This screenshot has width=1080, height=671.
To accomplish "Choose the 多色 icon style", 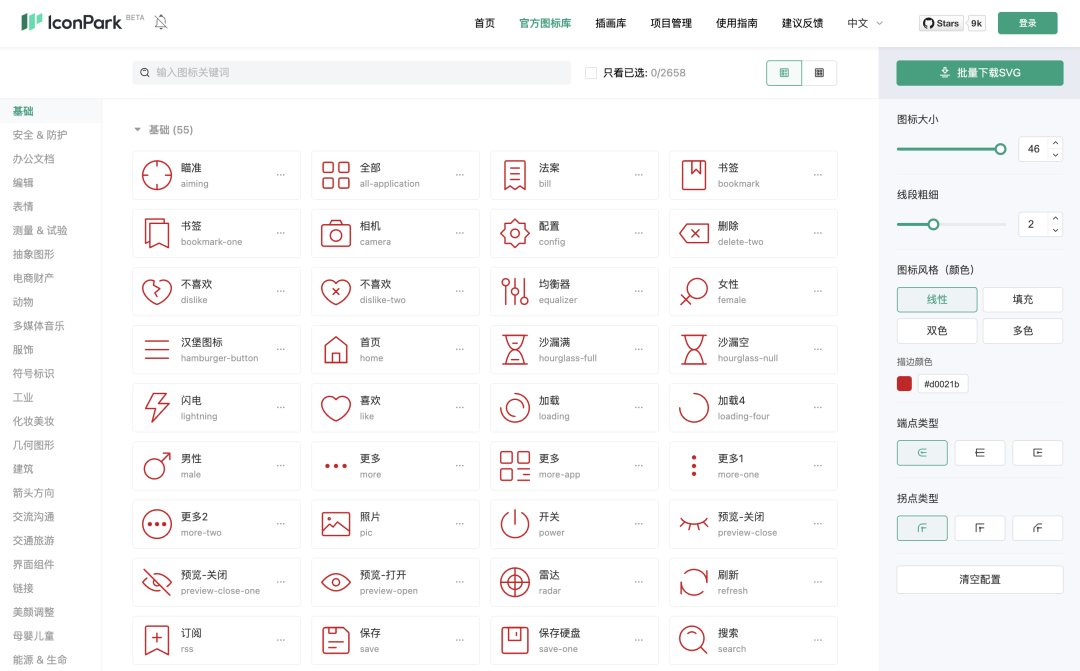I will pos(1022,331).
